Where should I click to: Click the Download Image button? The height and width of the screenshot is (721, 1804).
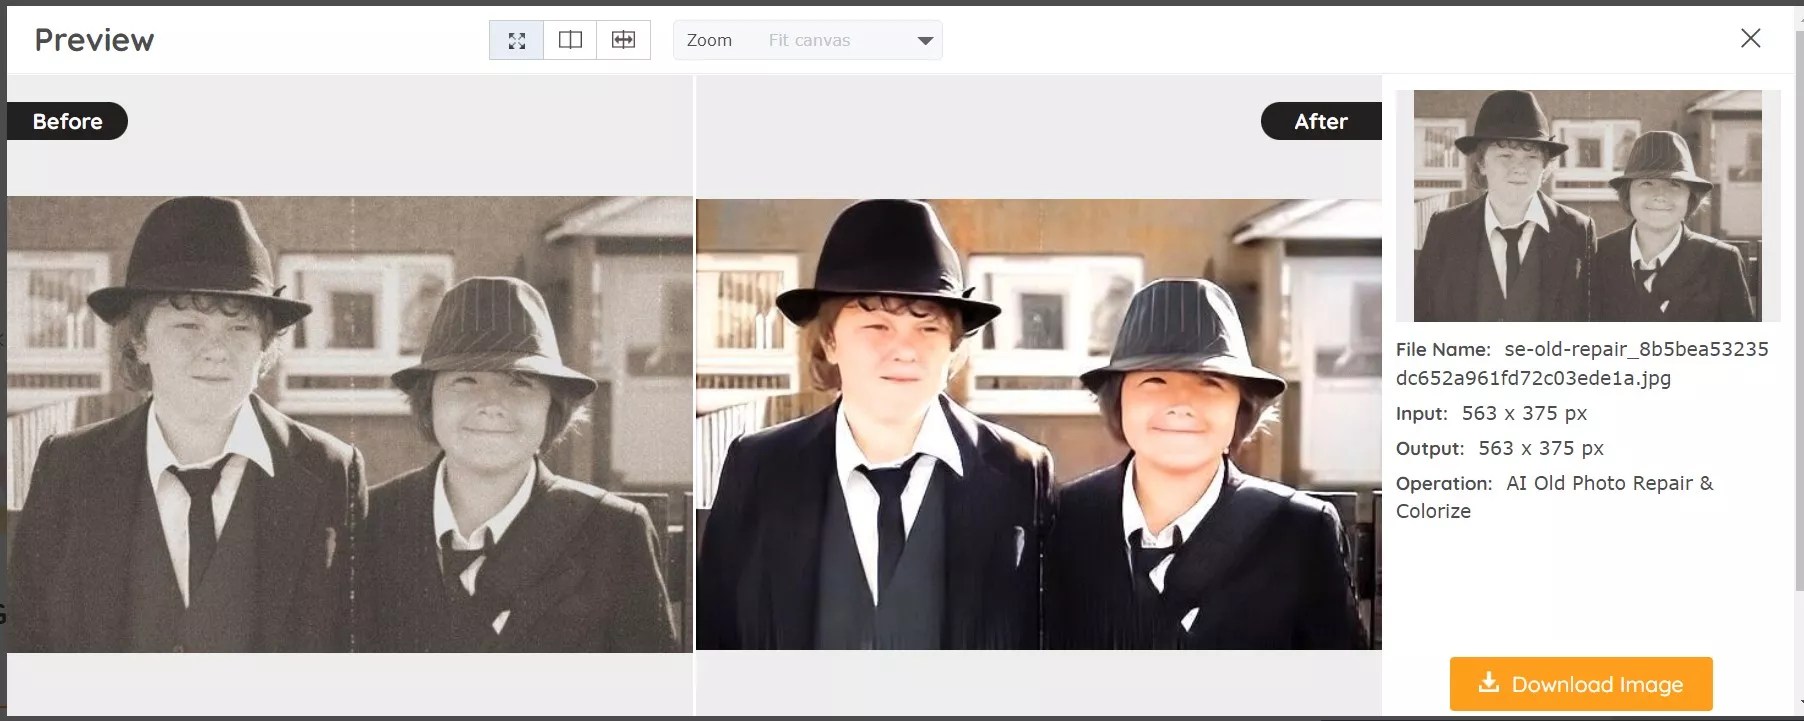tap(1581, 684)
